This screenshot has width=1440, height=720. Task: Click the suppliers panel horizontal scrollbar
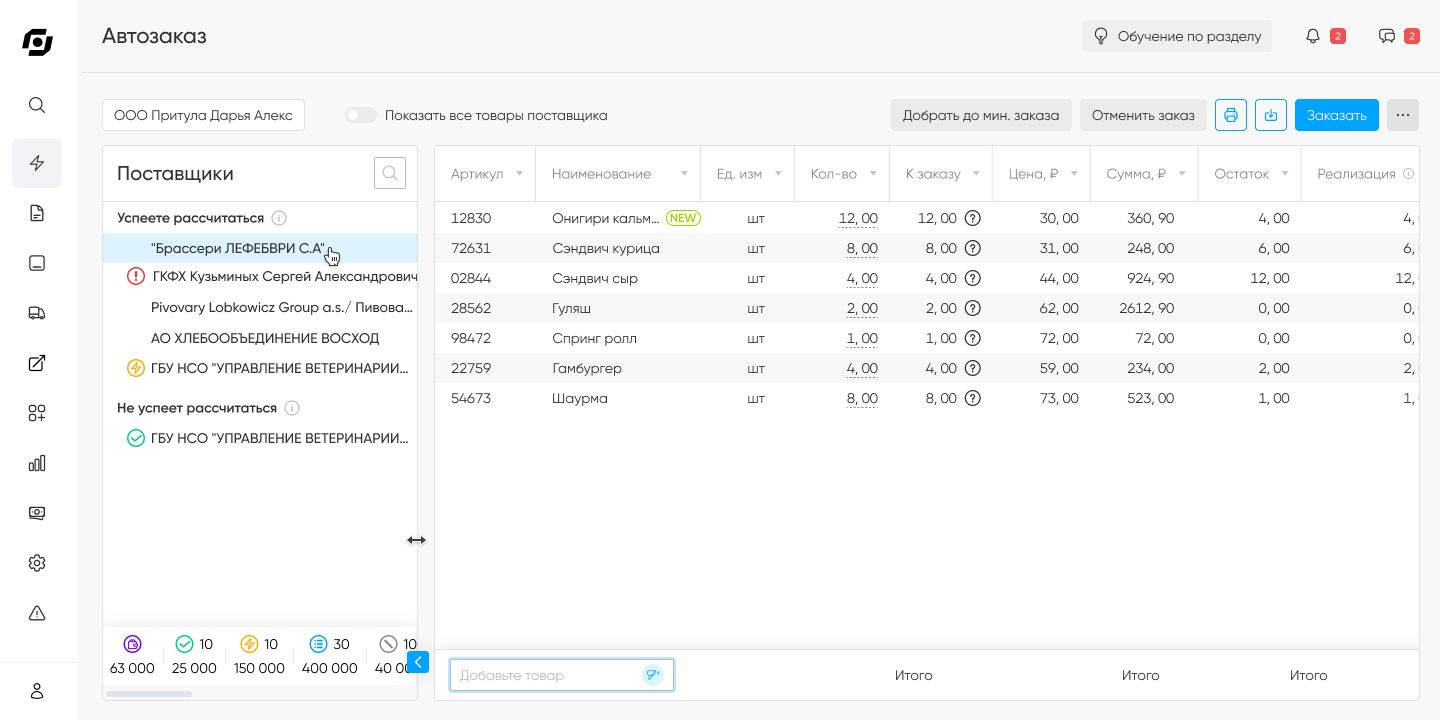click(149, 693)
